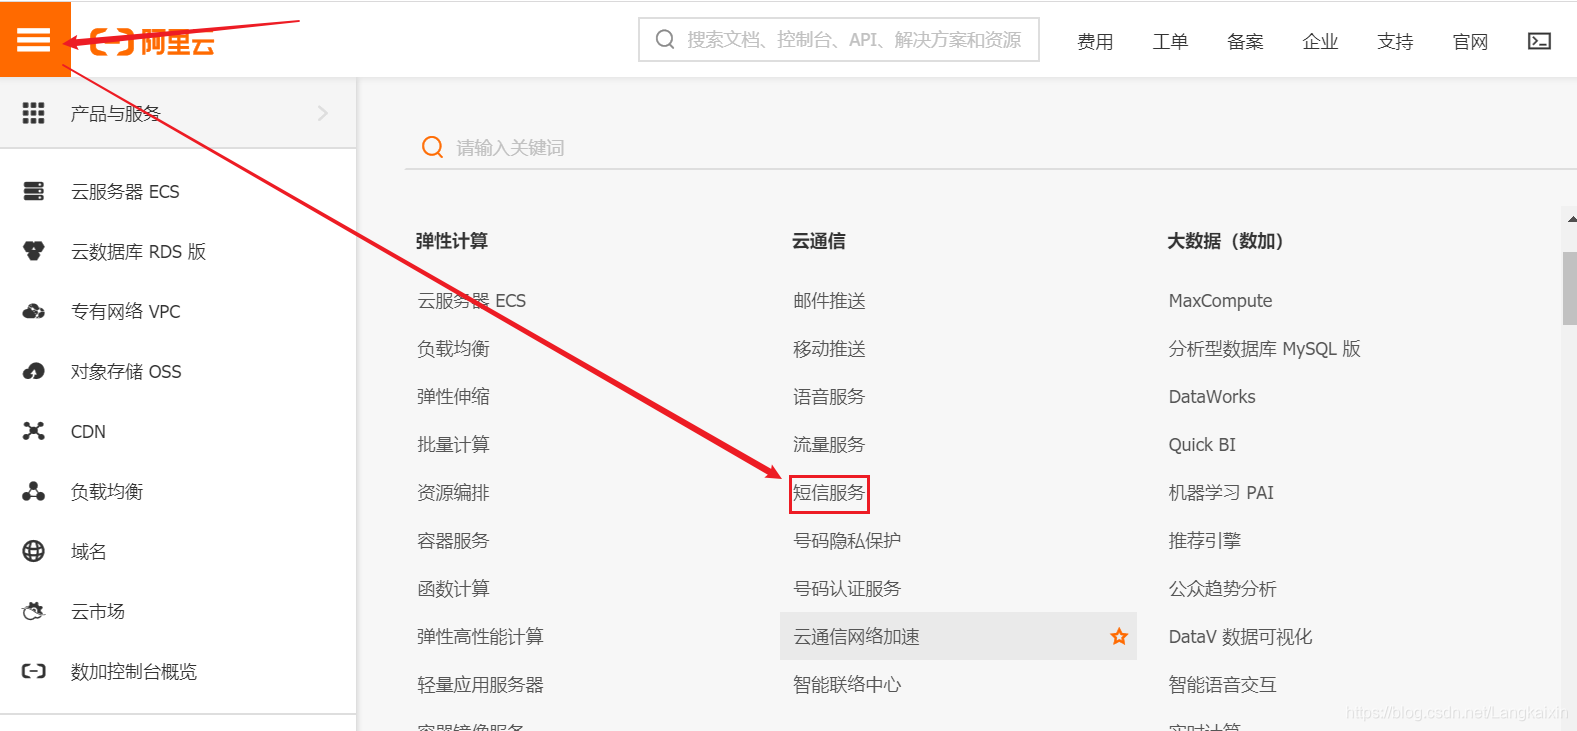Open the orange hamburger menu
The image size is (1577, 731).
point(34,39)
